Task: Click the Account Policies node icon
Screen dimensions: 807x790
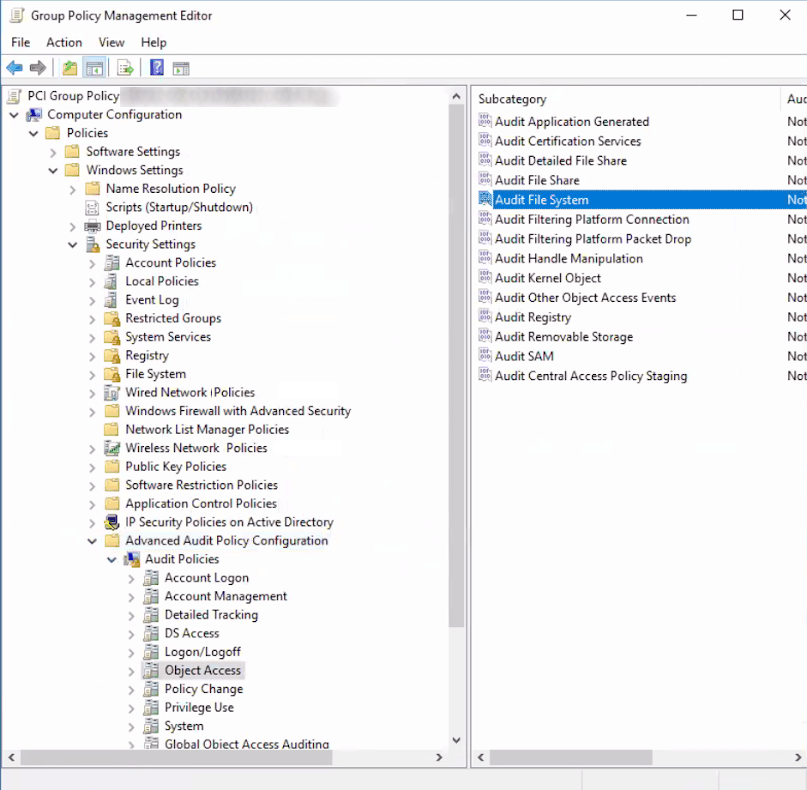Action: 112,263
